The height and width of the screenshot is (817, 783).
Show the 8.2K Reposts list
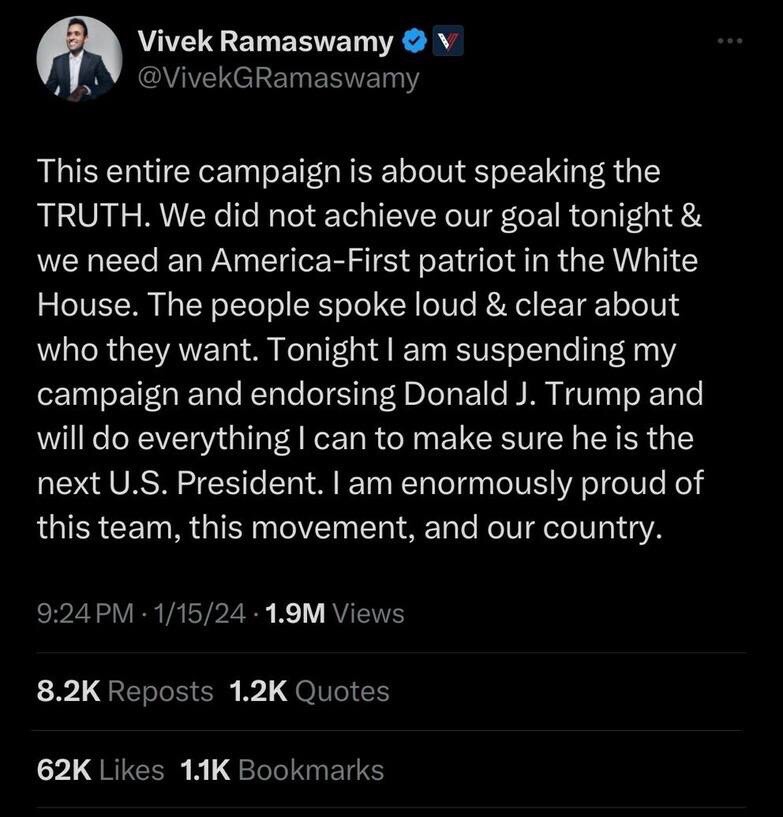point(125,690)
